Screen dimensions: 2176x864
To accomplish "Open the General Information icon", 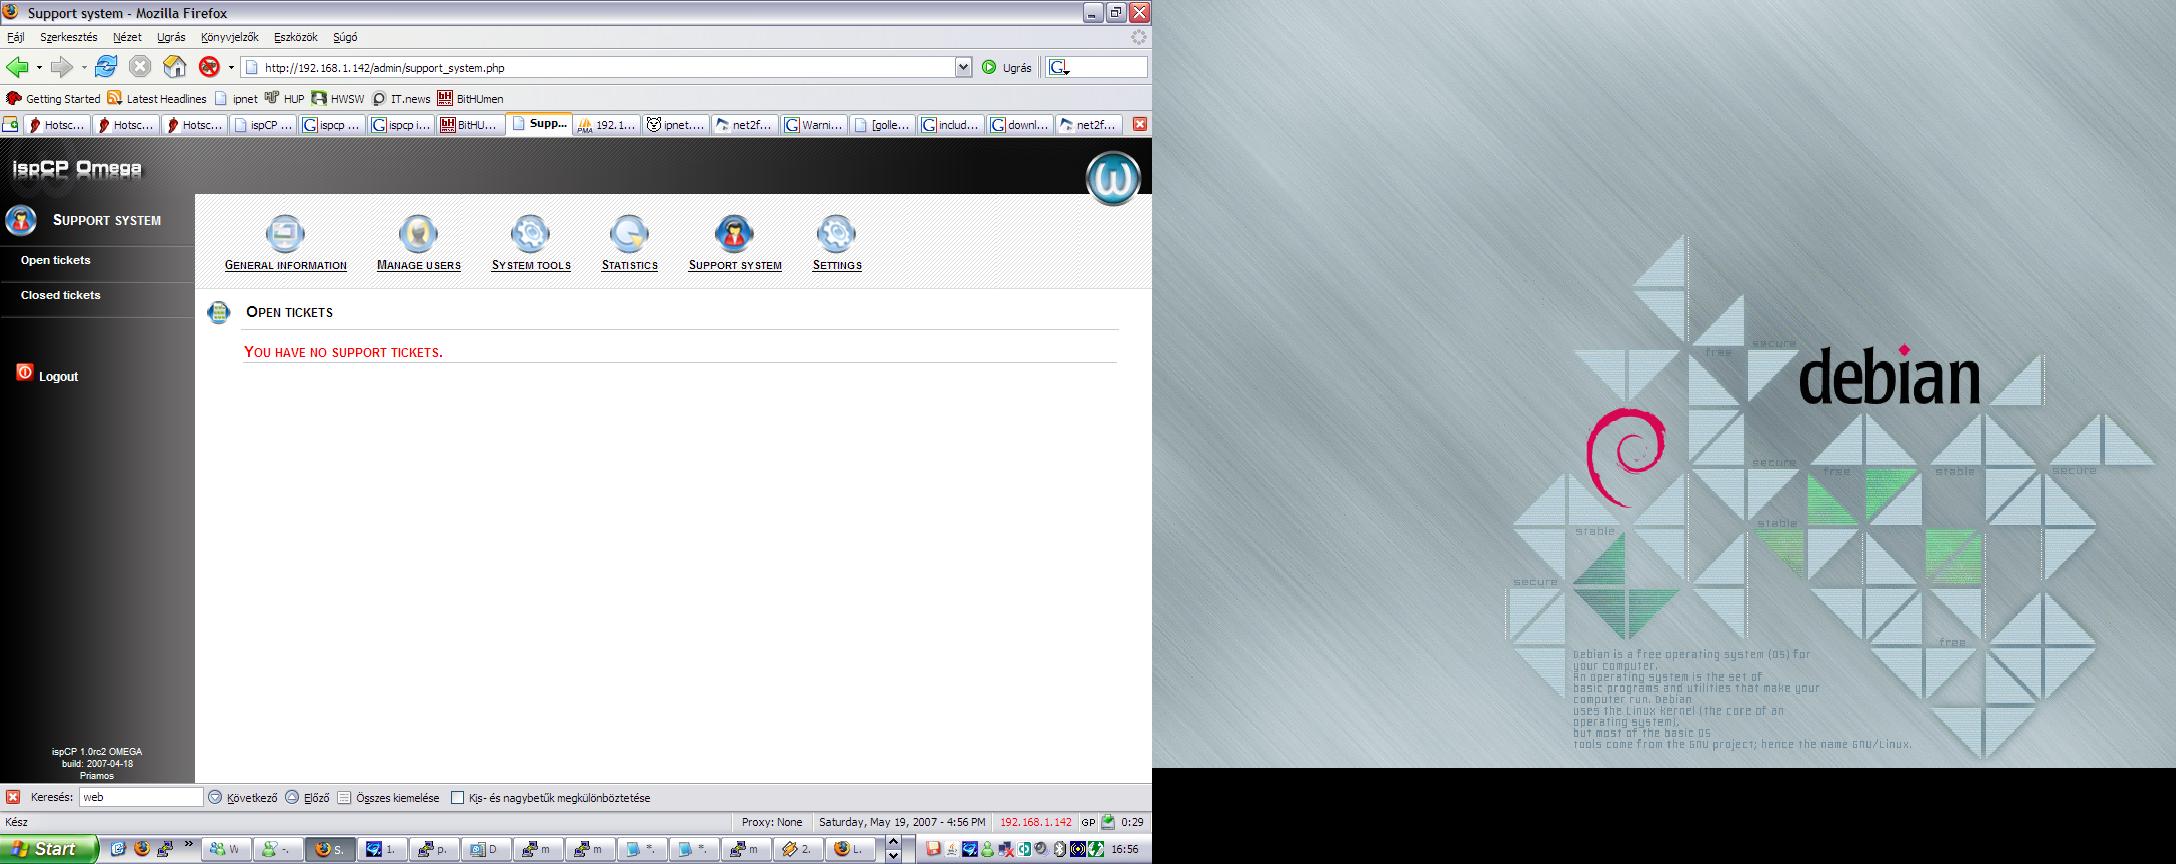I will point(285,234).
